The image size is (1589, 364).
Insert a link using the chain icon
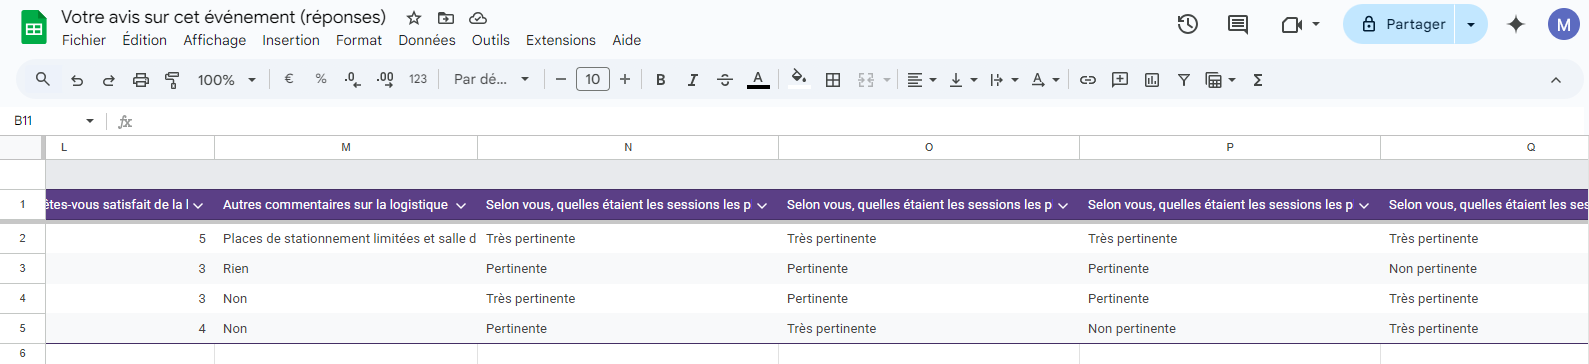tap(1088, 80)
